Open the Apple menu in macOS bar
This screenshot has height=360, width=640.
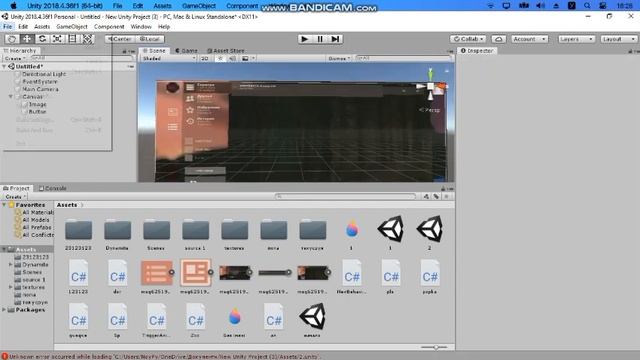[13, 6]
